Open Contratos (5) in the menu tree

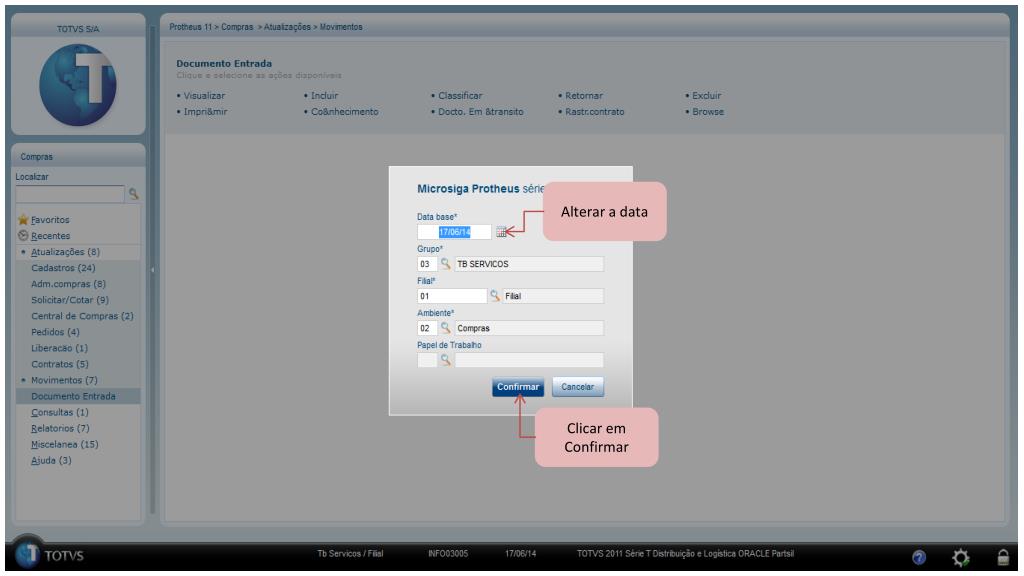click(x=60, y=364)
